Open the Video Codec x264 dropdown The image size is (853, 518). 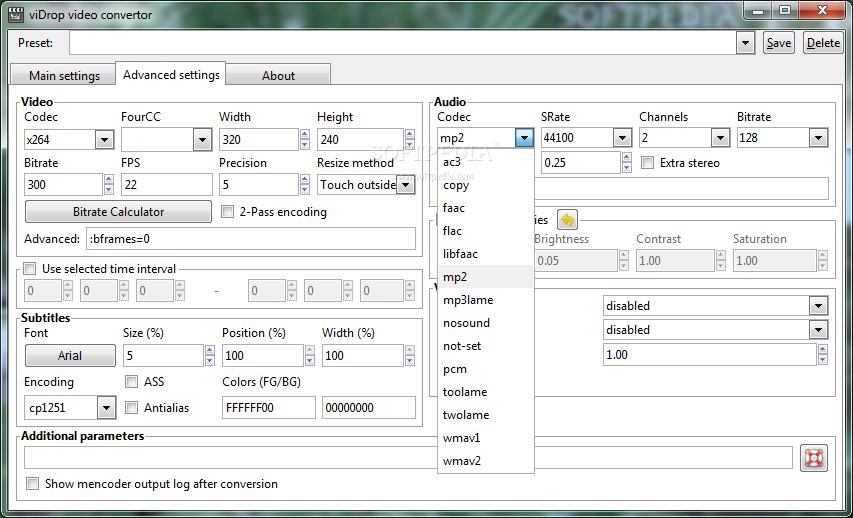104,140
